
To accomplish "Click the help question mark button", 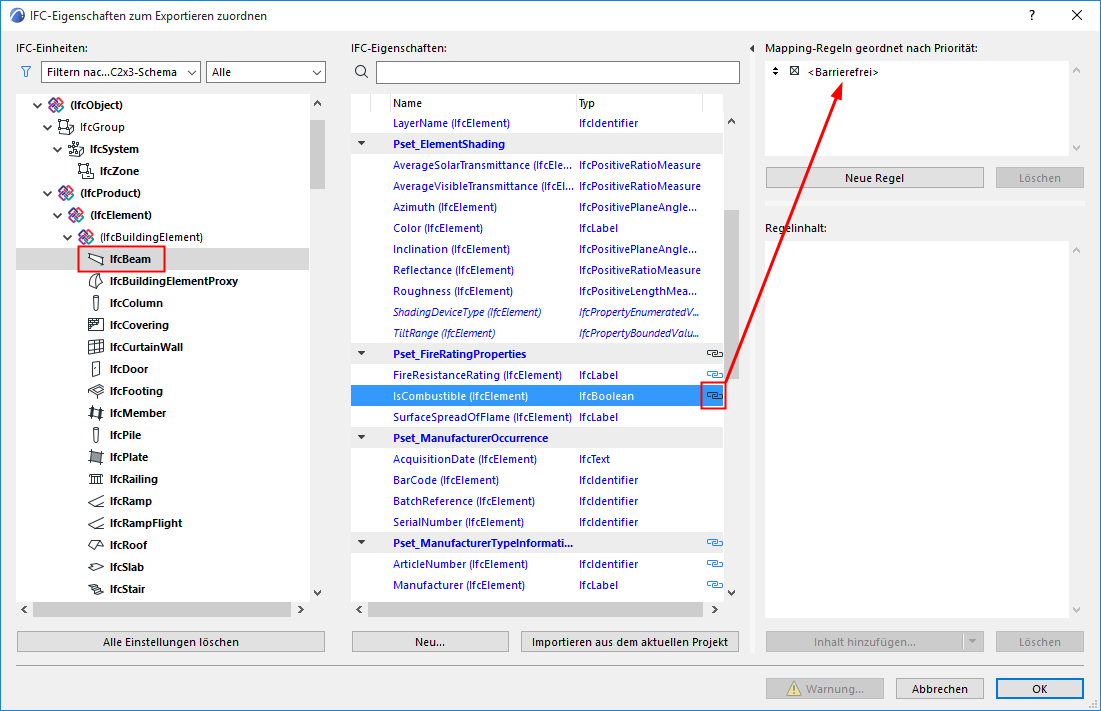I will pyautogui.click(x=1031, y=15).
